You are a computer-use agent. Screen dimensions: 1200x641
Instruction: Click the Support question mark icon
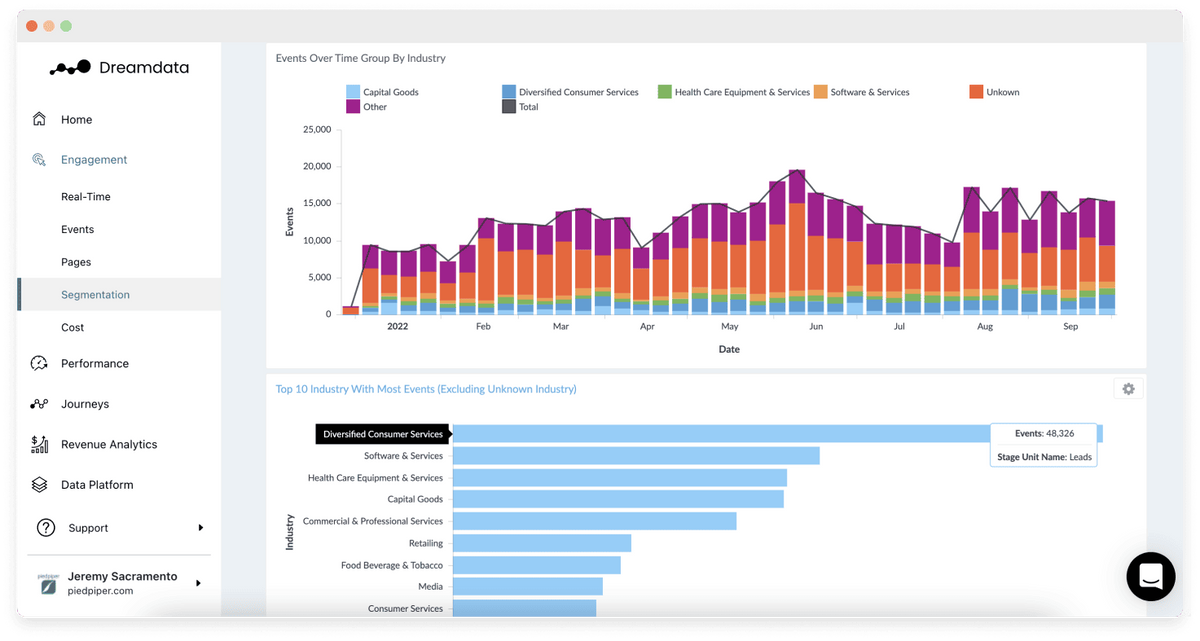[x=45, y=528]
